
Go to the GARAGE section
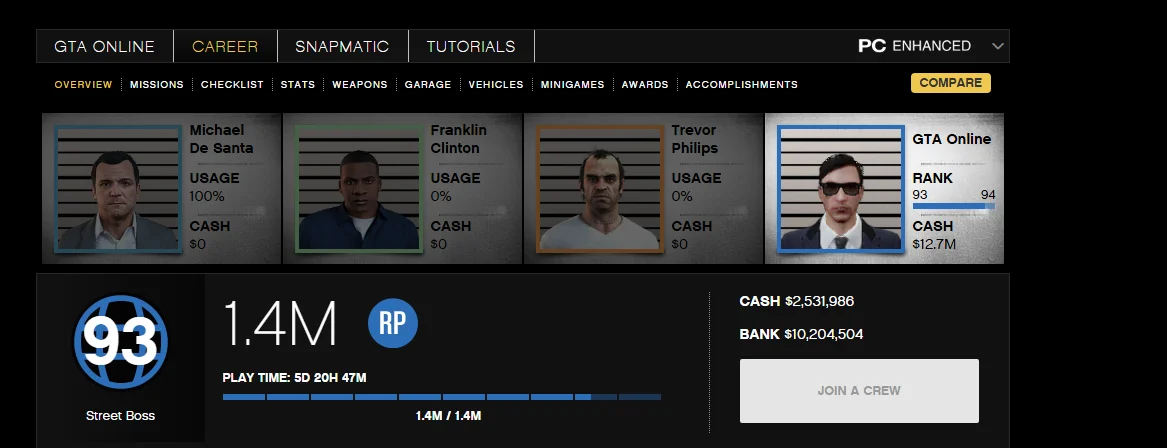pyautogui.click(x=428, y=85)
